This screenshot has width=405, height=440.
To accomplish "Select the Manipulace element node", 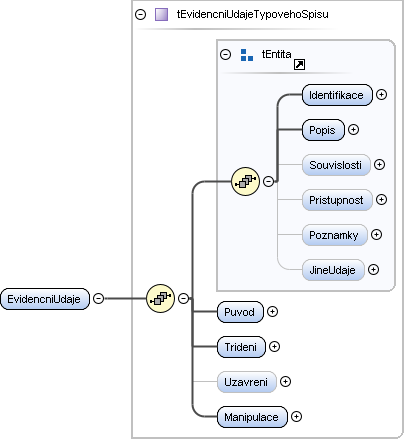I will click(x=252, y=417).
